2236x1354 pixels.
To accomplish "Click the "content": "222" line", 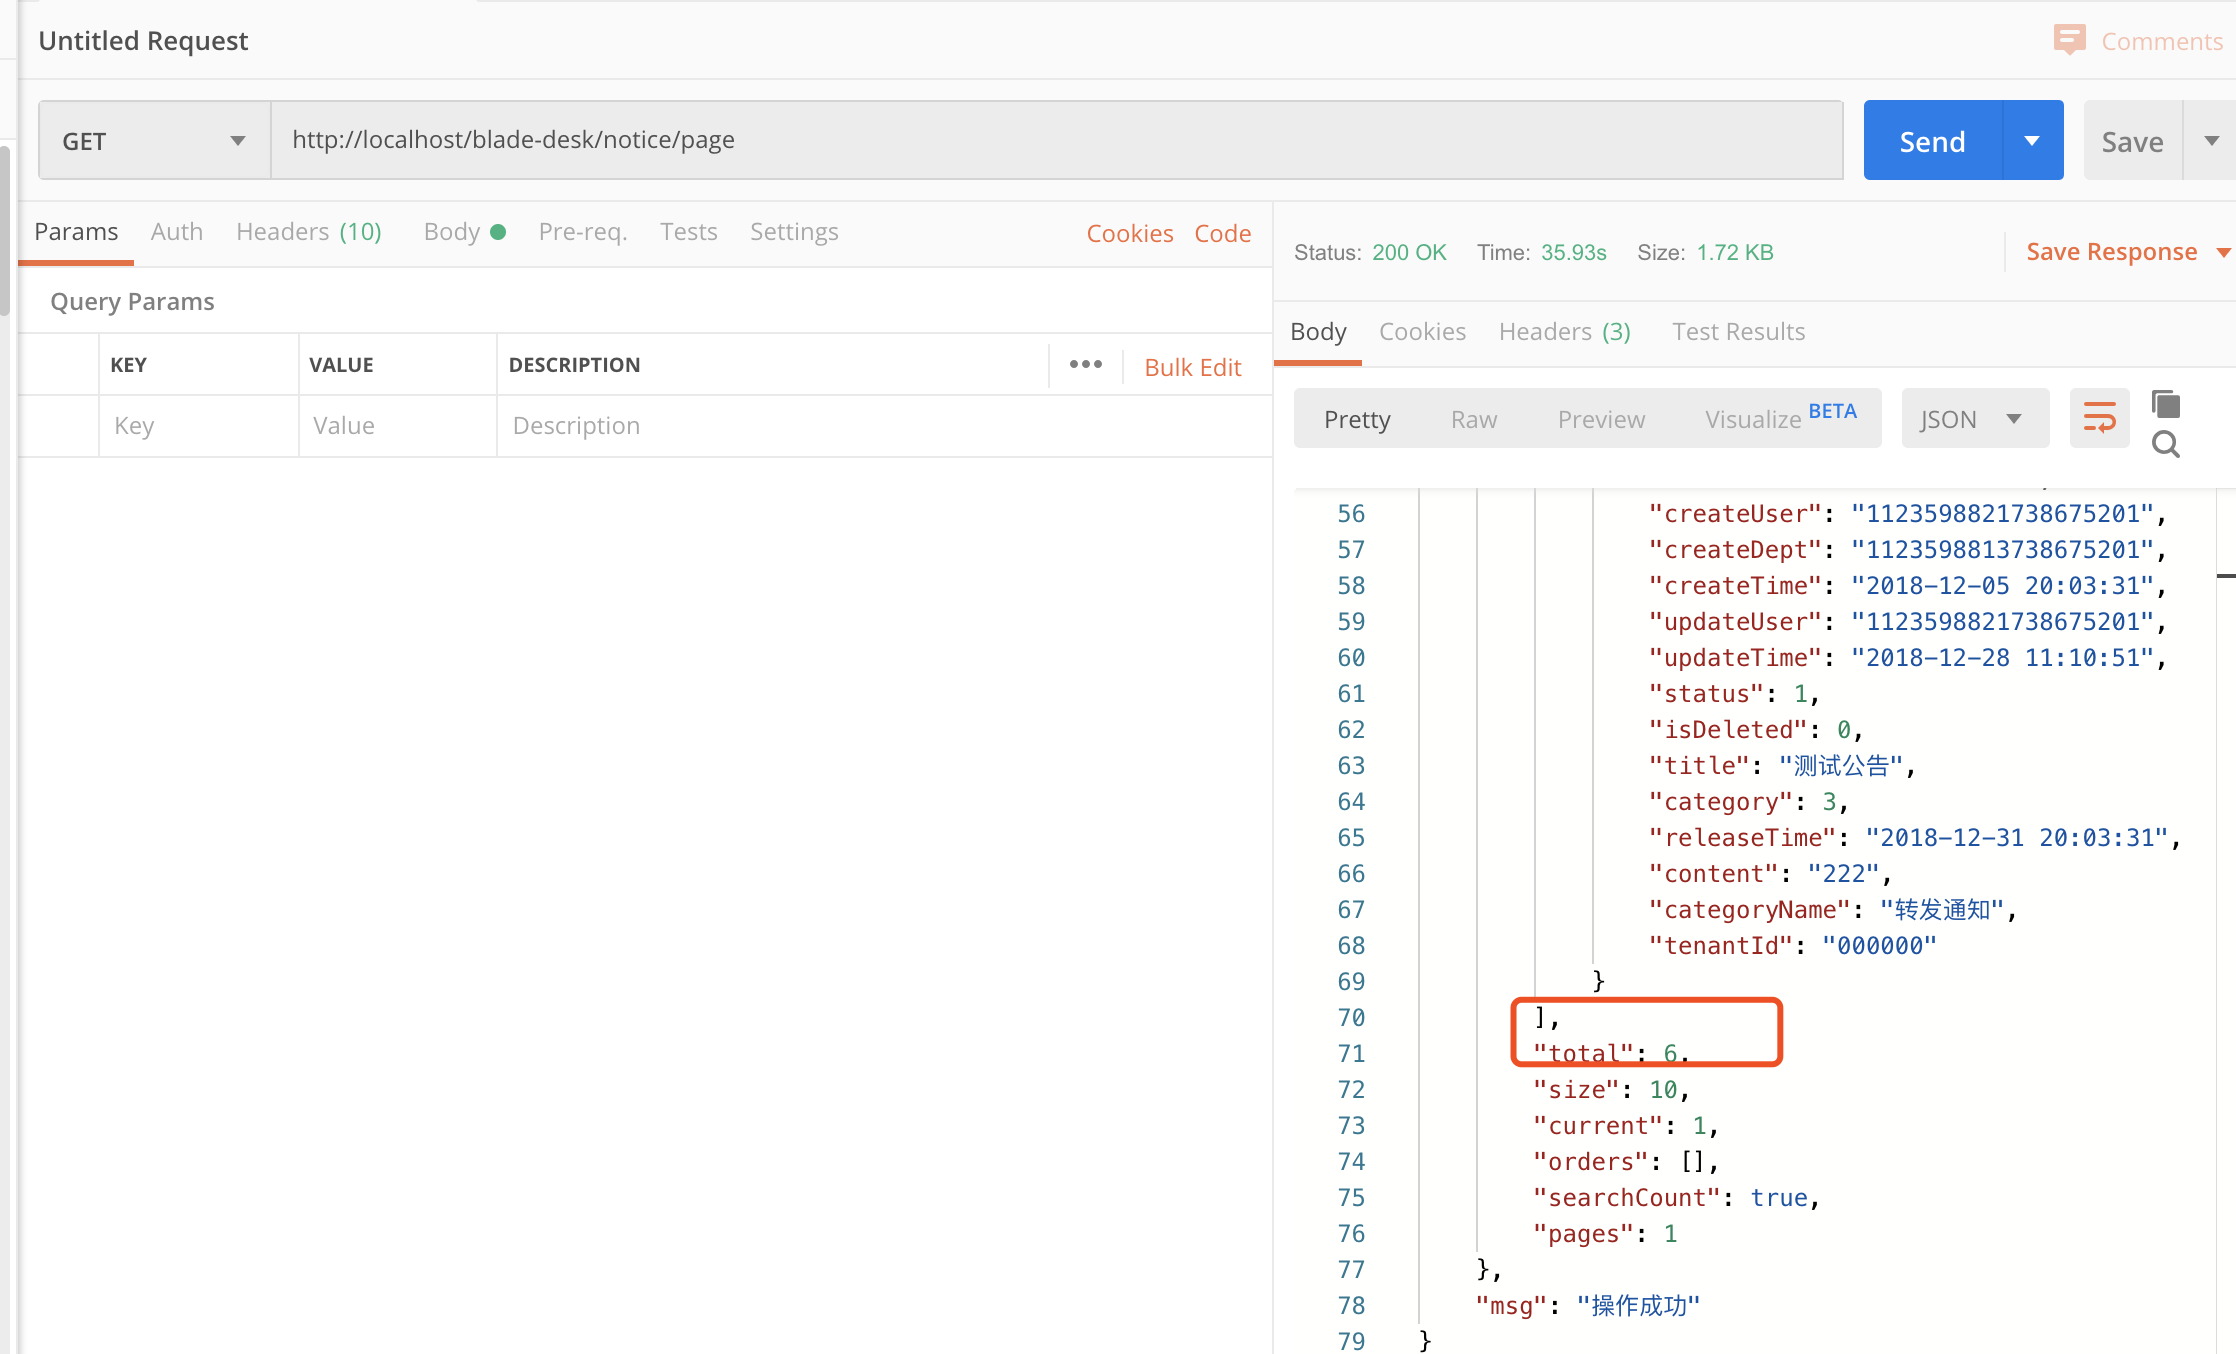I will [x=1770, y=874].
